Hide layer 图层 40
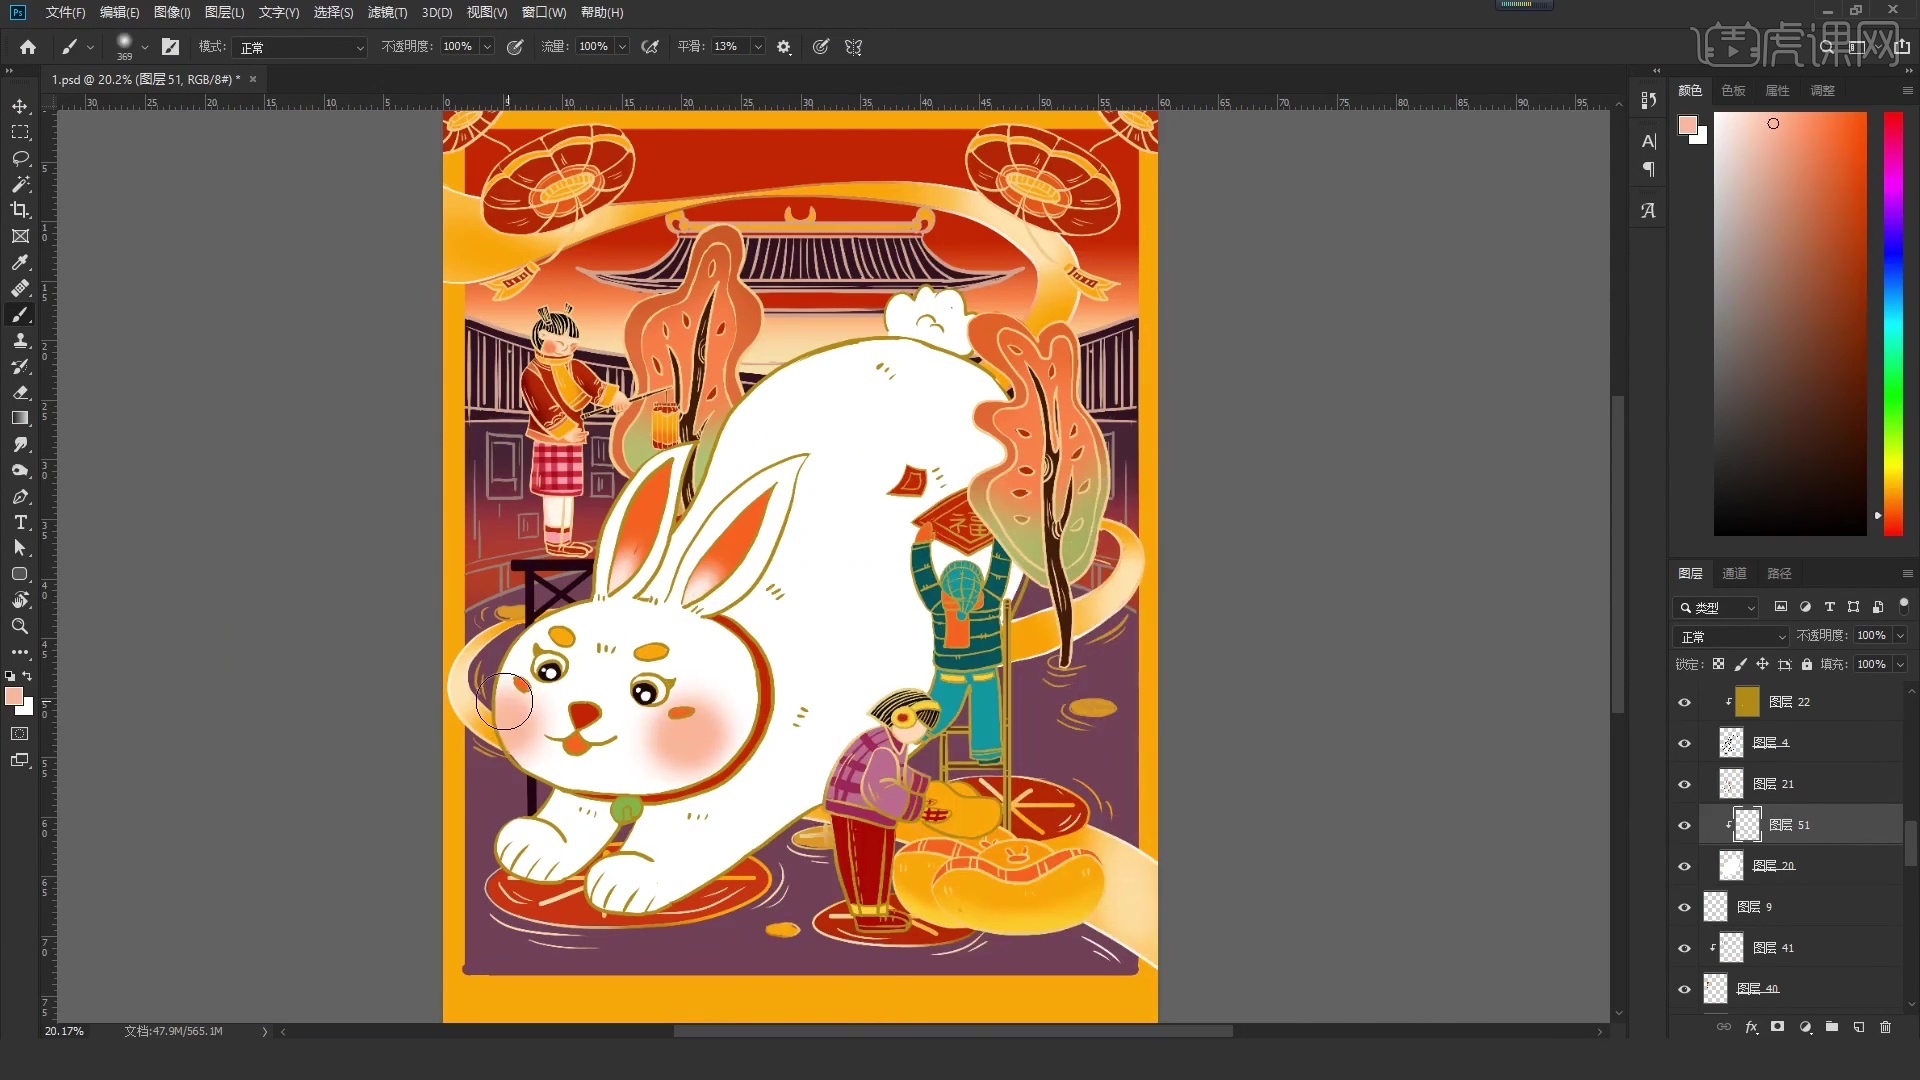The height and width of the screenshot is (1080, 1920). (1684, 989)
